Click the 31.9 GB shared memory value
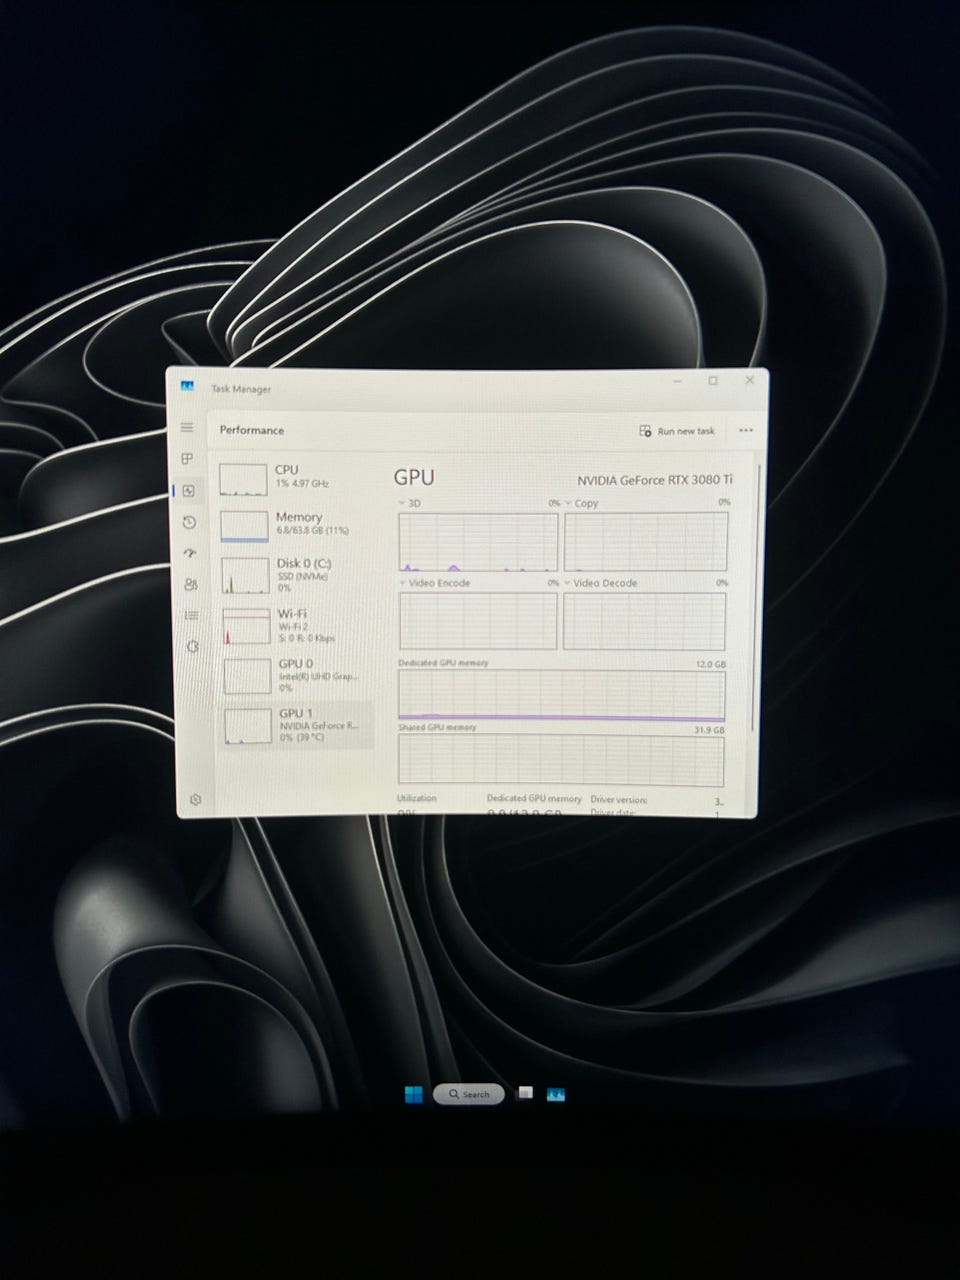960x1280 pixels. (710, 730)
